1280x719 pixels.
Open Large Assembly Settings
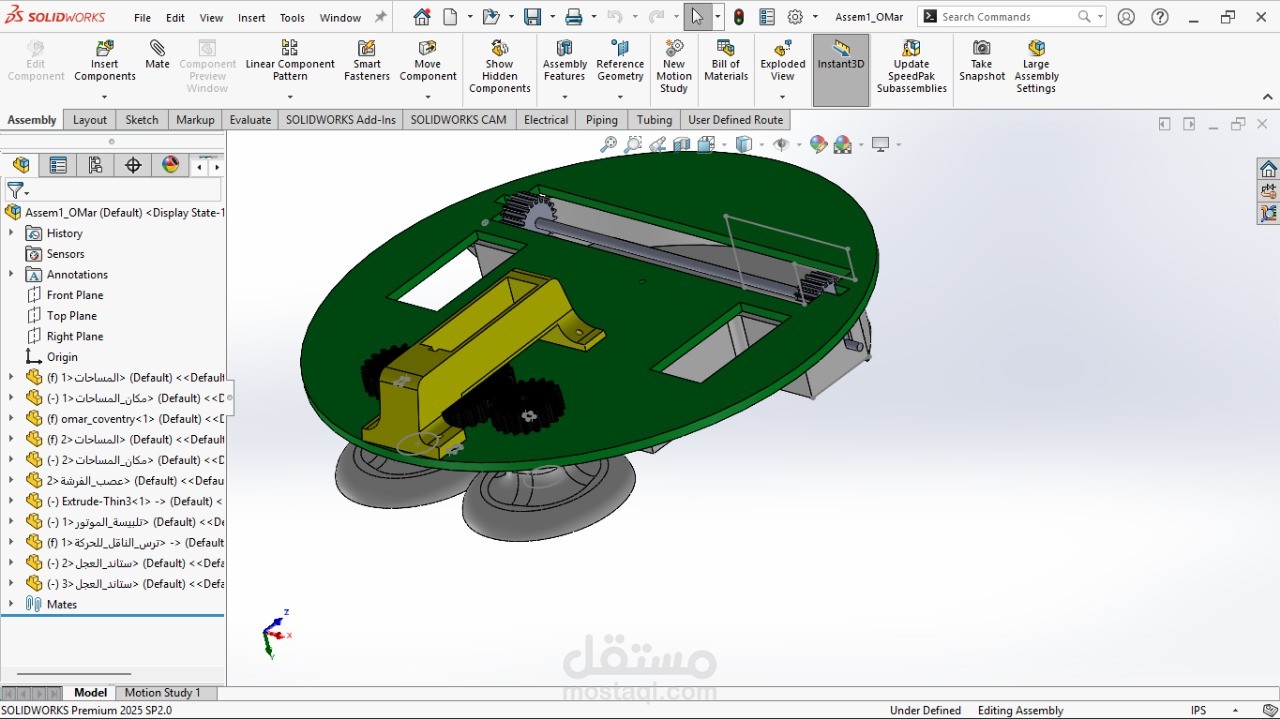point(1036,67)
